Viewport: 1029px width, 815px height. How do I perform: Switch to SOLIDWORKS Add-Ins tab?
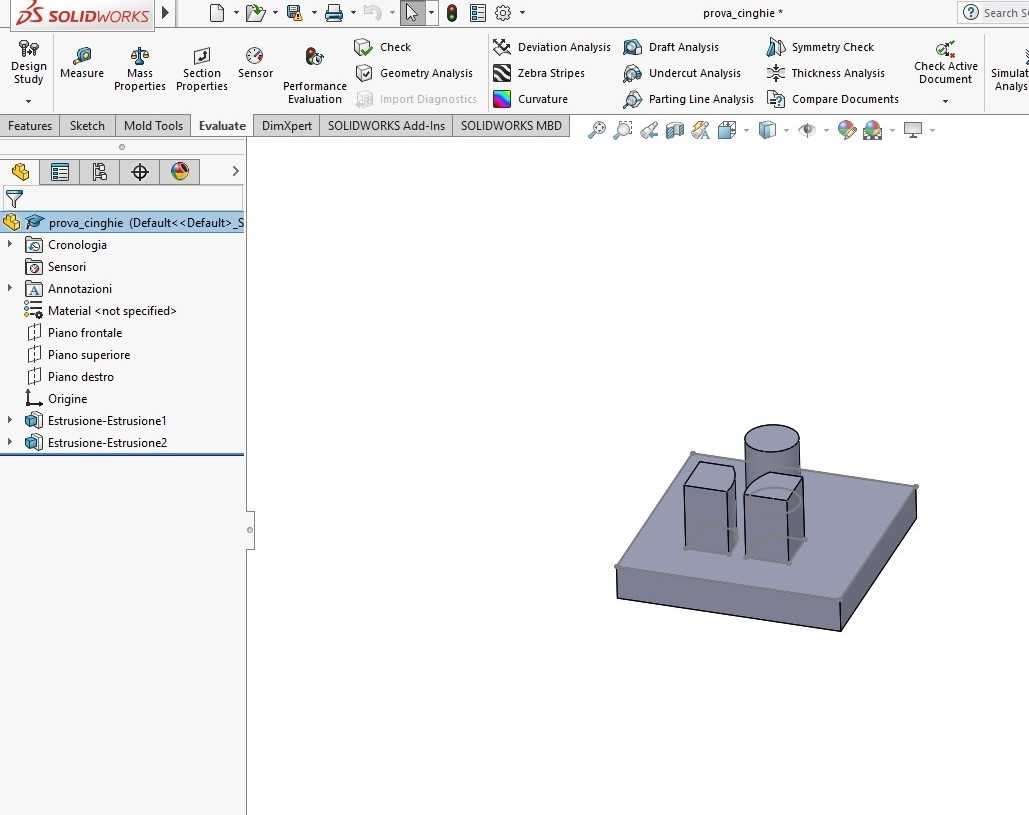386,125
